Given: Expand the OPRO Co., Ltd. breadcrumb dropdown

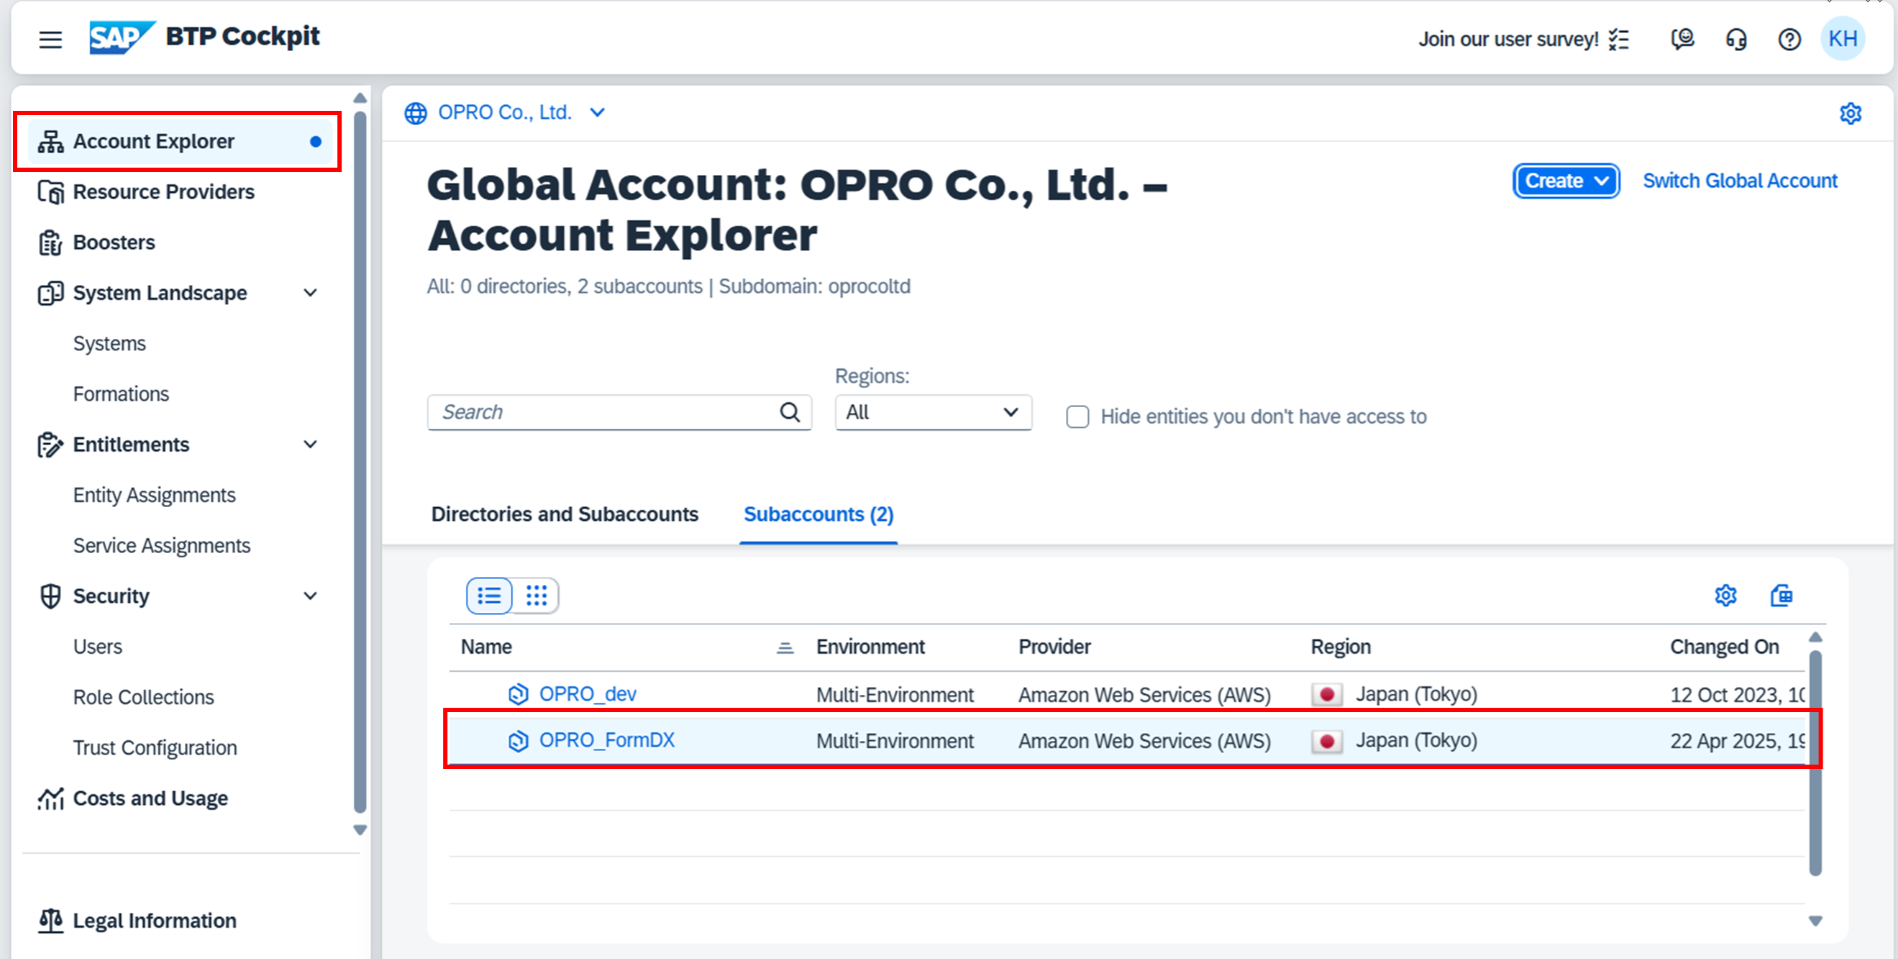Looking at the screenshot, I should coord(597,113).
